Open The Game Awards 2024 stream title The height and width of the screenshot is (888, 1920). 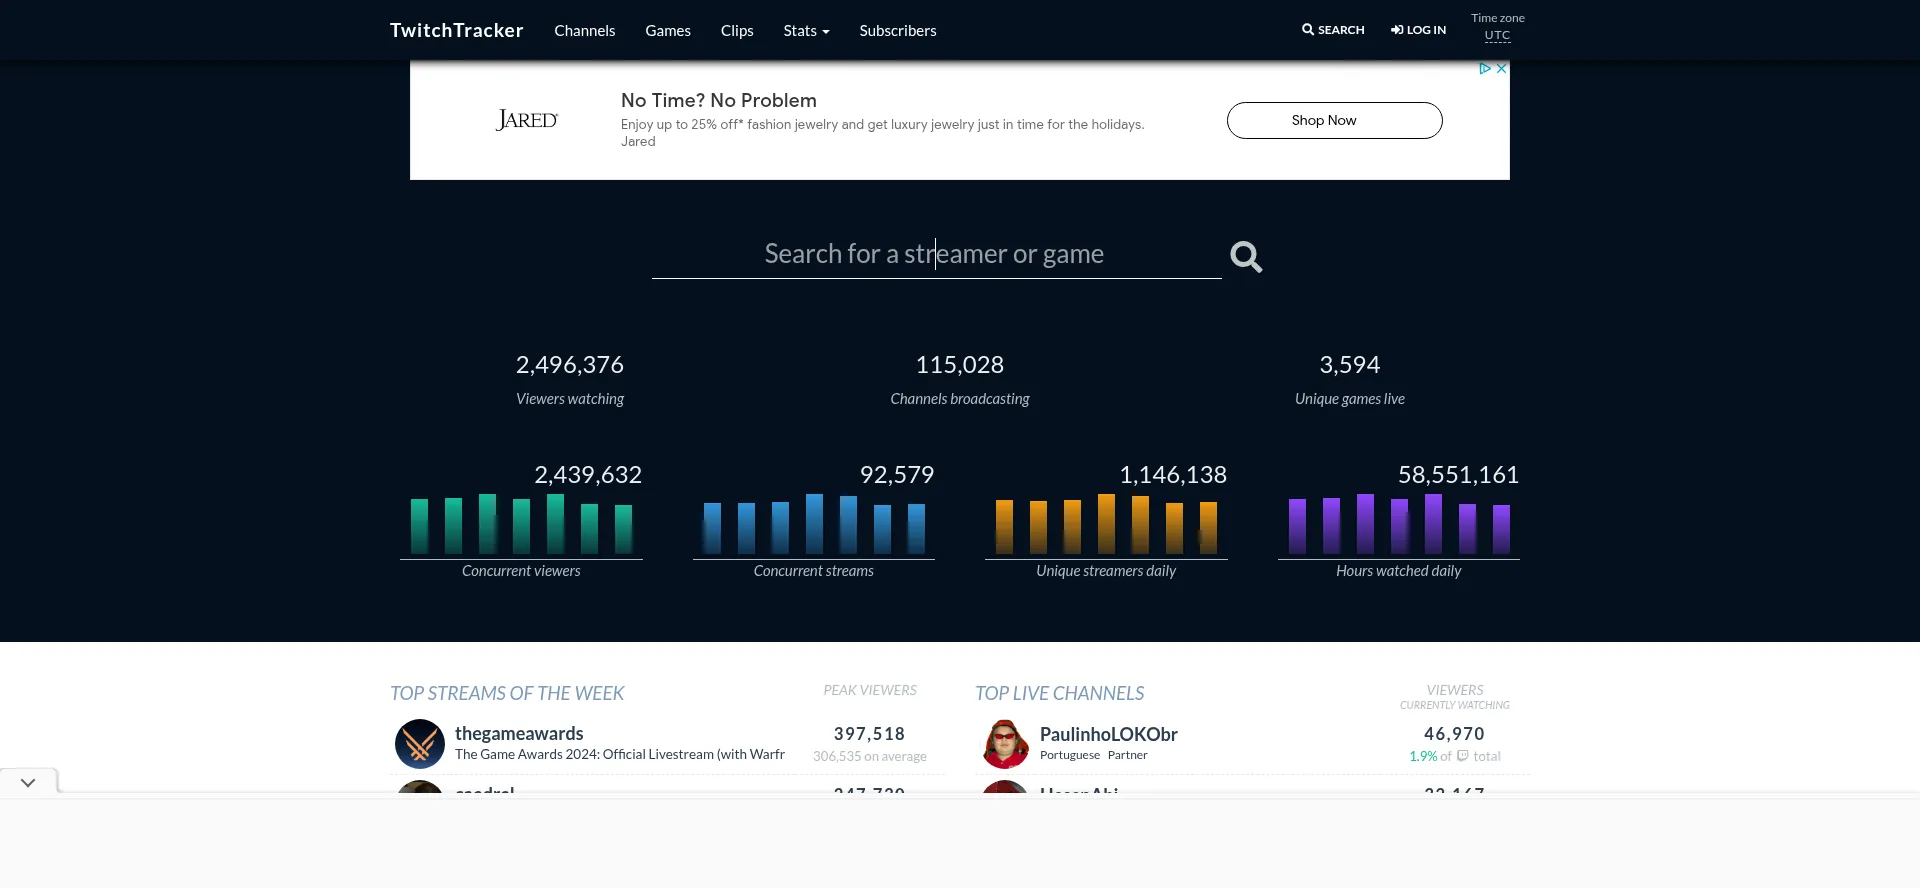[620, 755]
